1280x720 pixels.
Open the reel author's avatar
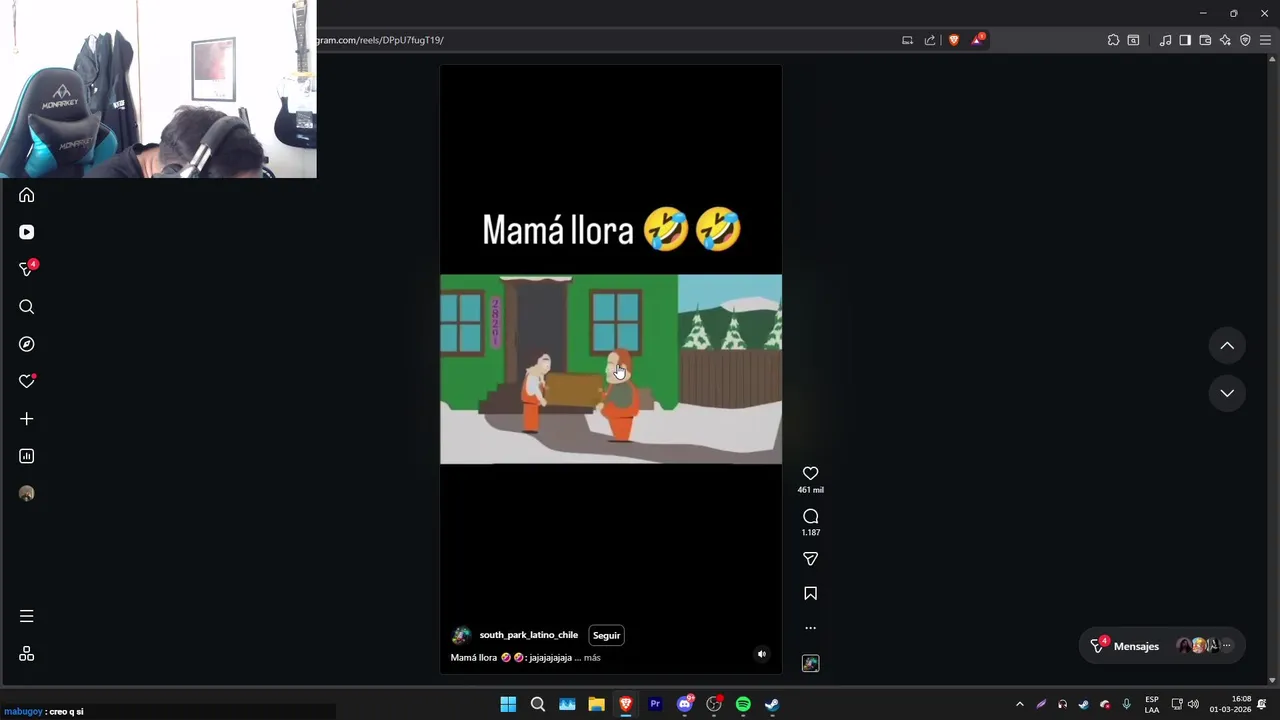tap(461, 635)
